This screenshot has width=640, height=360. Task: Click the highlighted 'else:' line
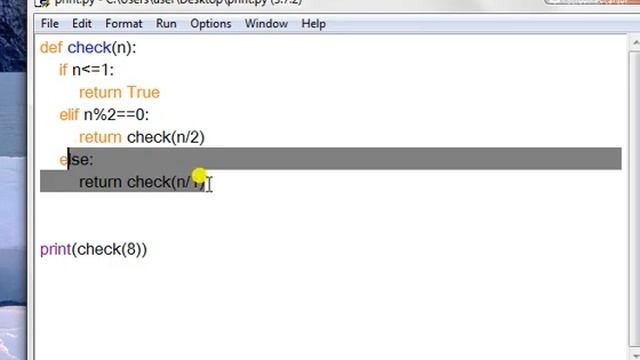coord(76,160)
